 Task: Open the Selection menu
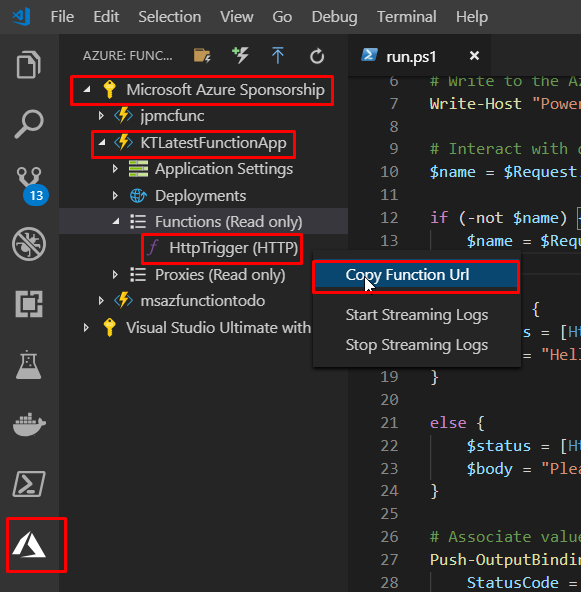(x=170, y=17)
